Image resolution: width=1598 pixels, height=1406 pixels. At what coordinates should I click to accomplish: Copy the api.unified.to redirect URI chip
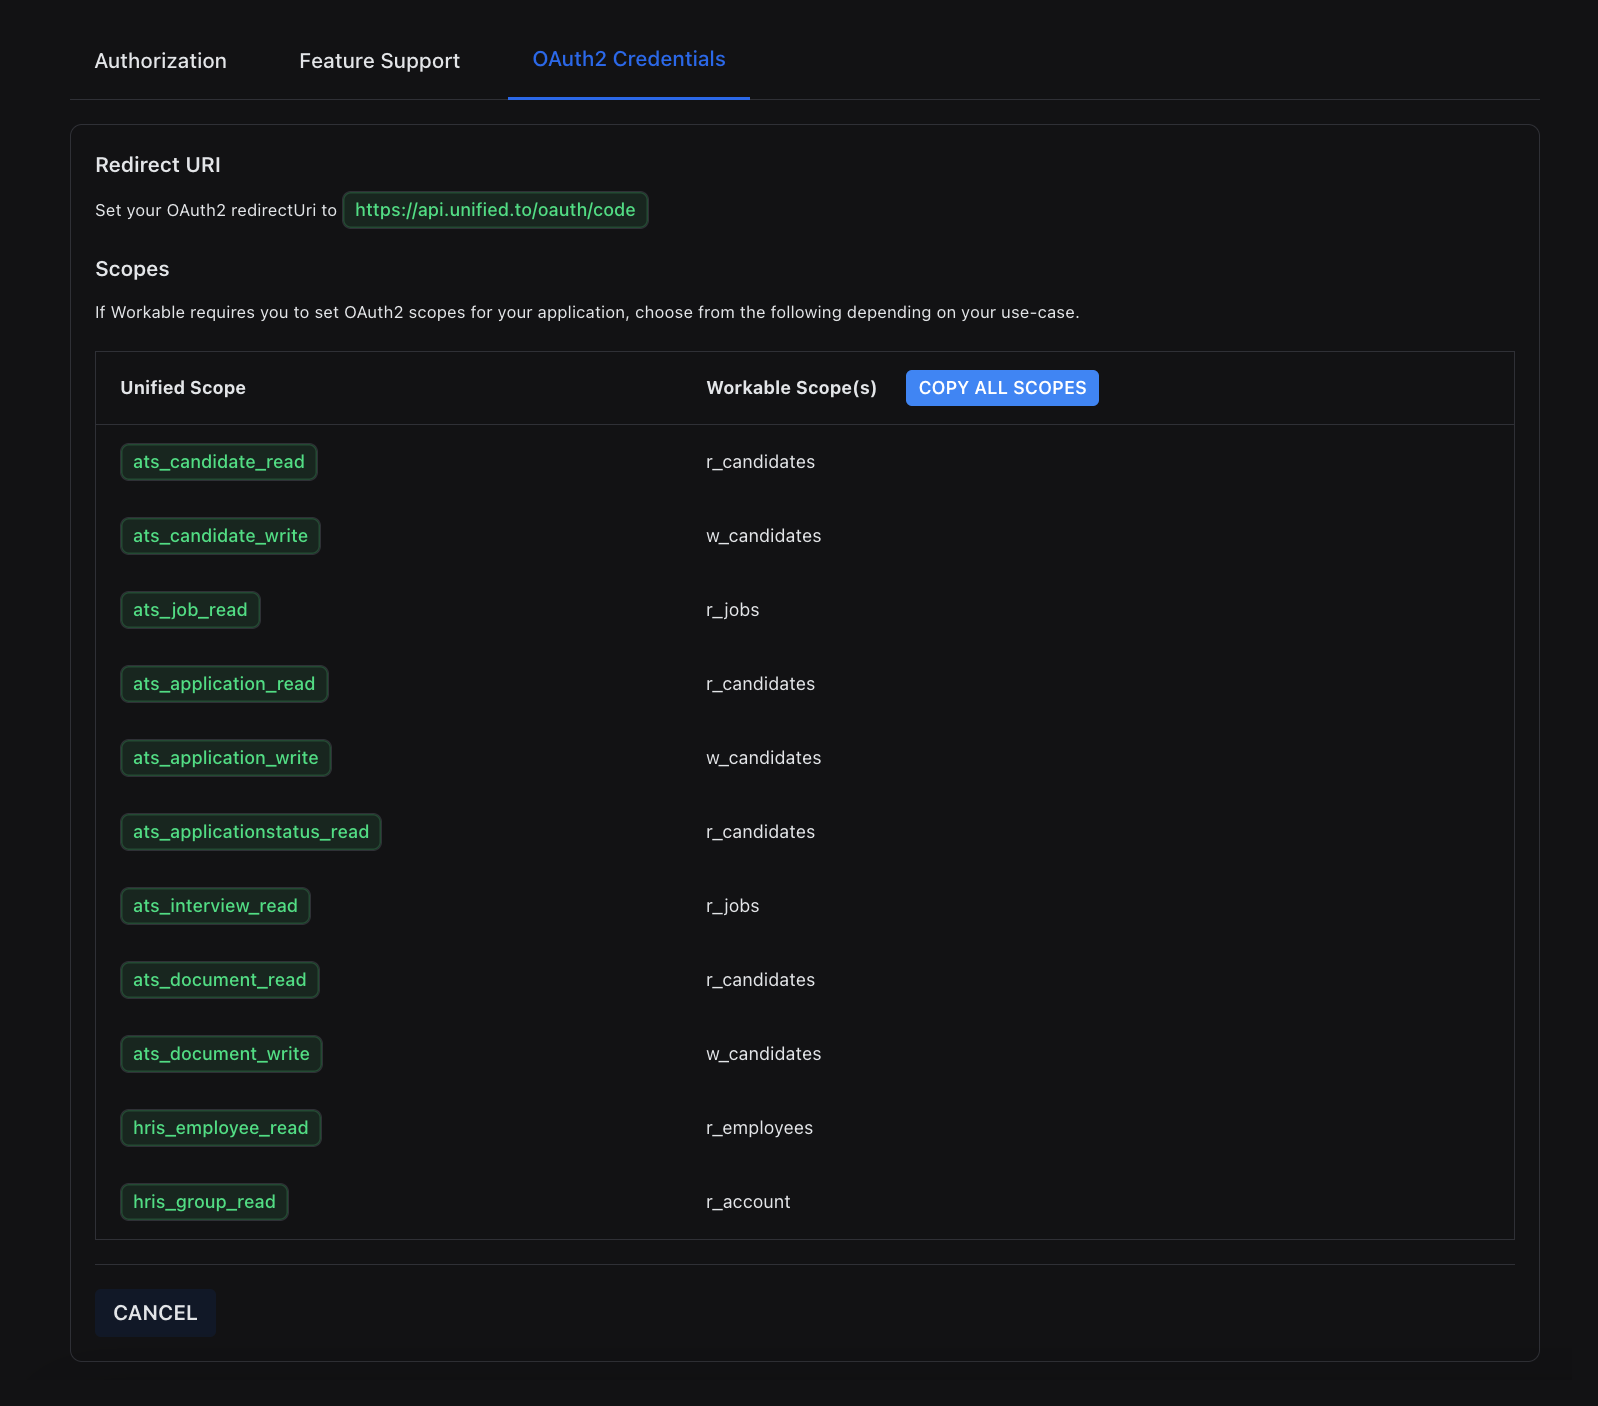pos(495,210)
